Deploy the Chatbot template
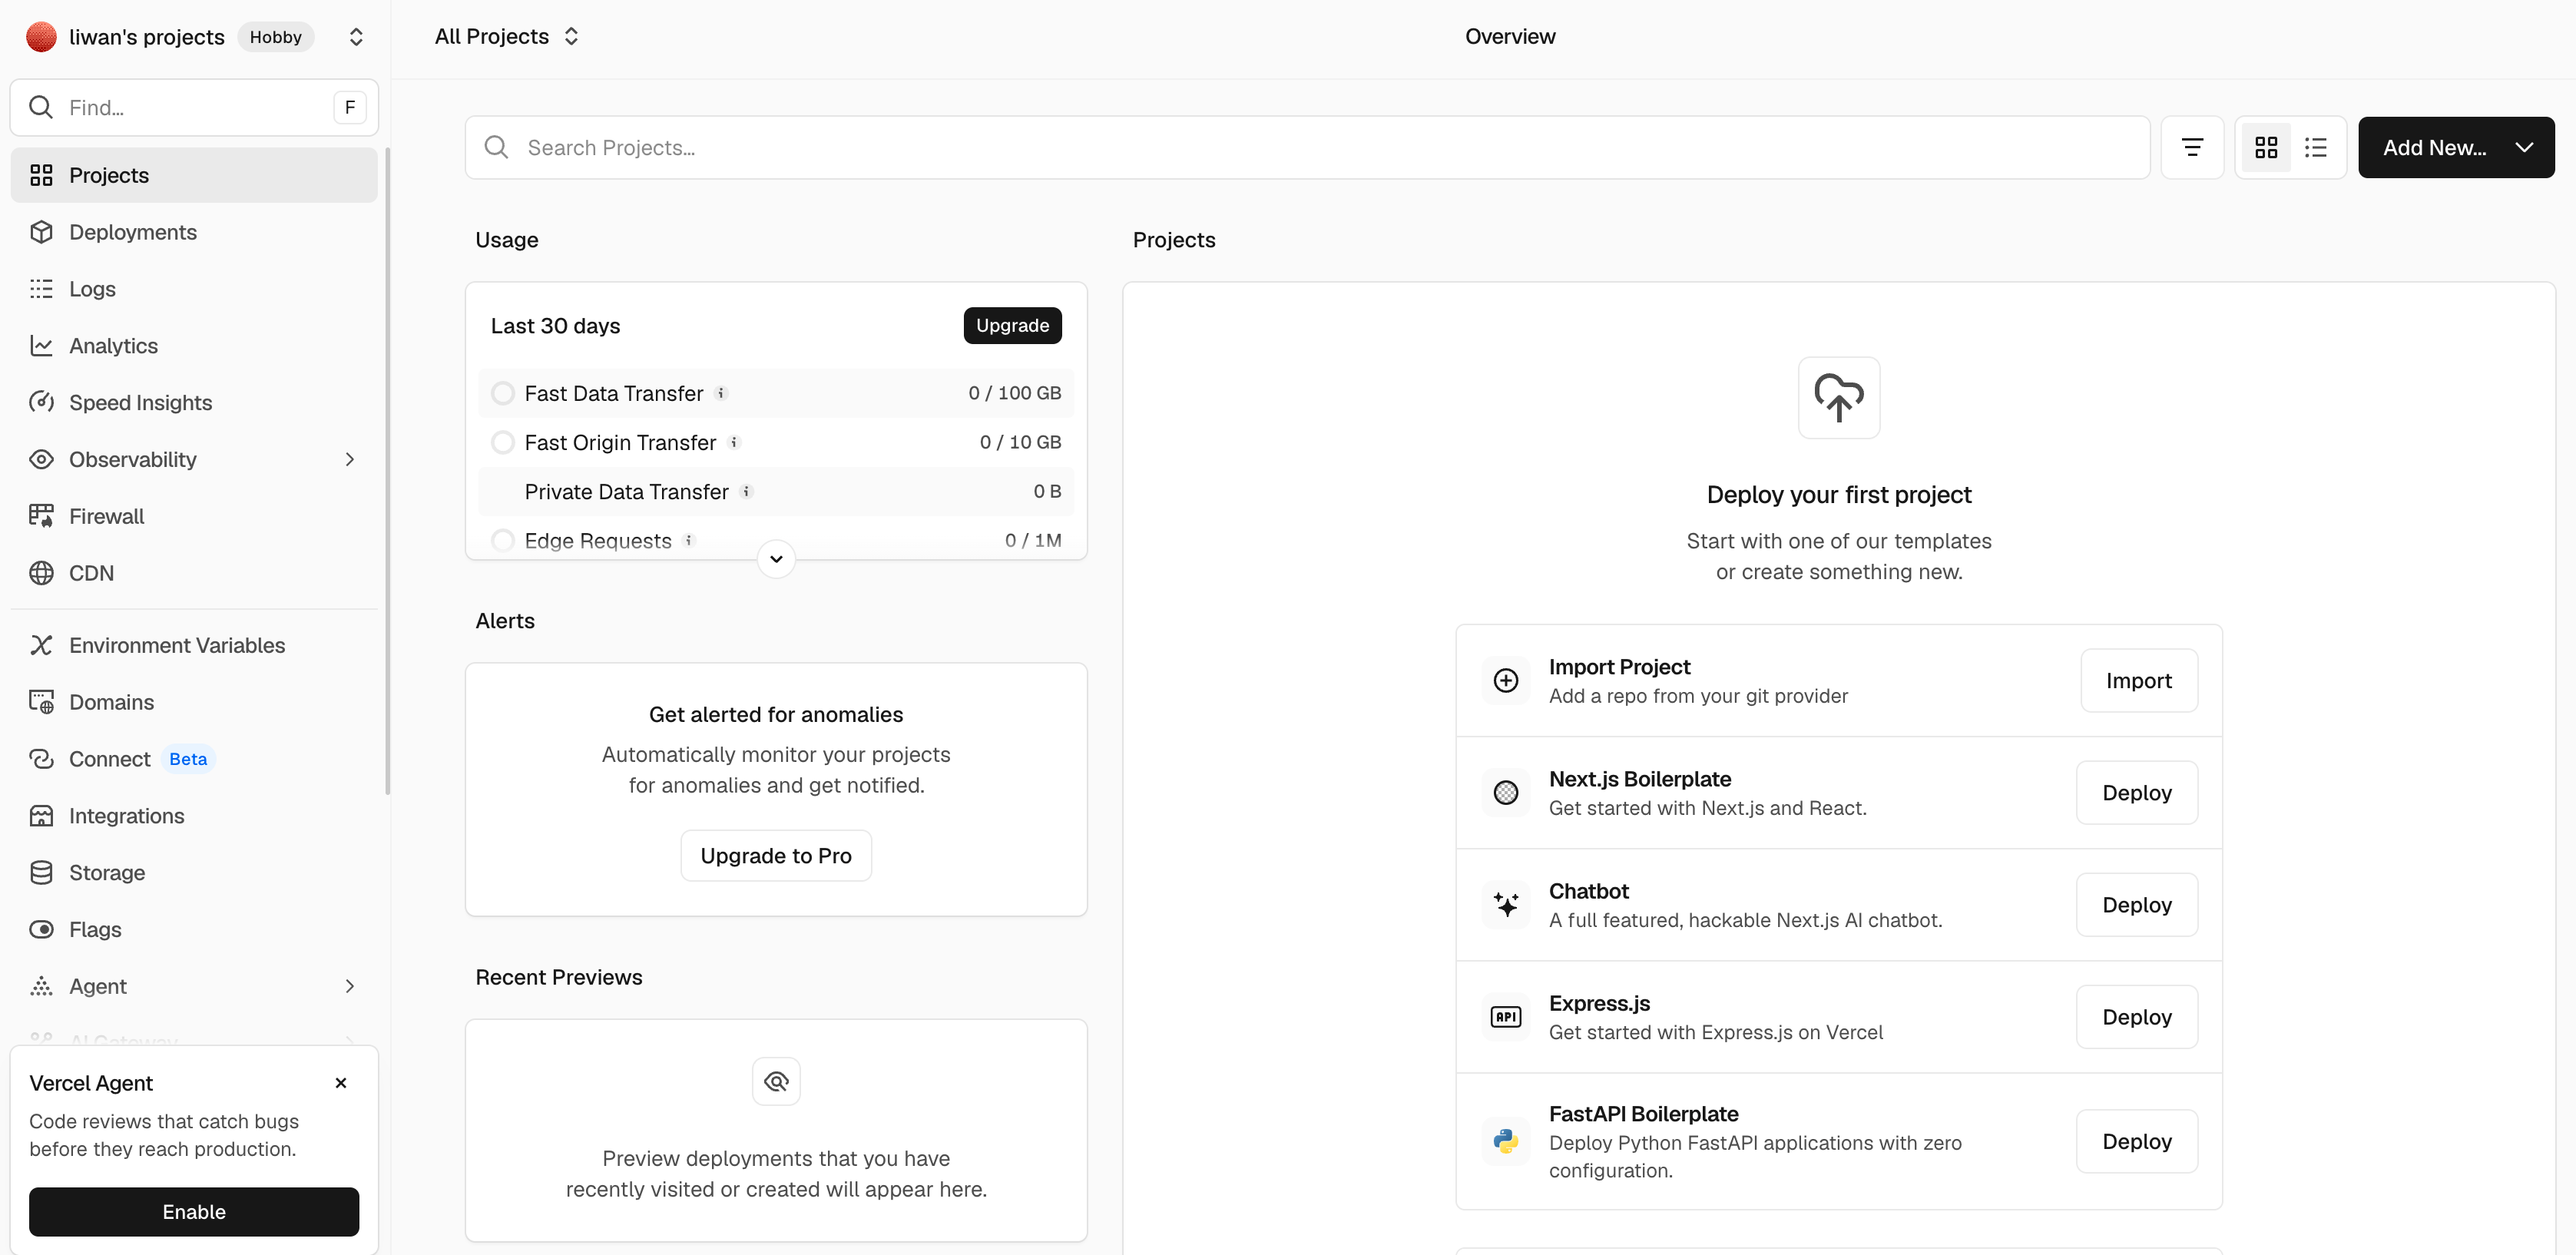This screenshot has width=2576, height=1255. (2137, 905)
